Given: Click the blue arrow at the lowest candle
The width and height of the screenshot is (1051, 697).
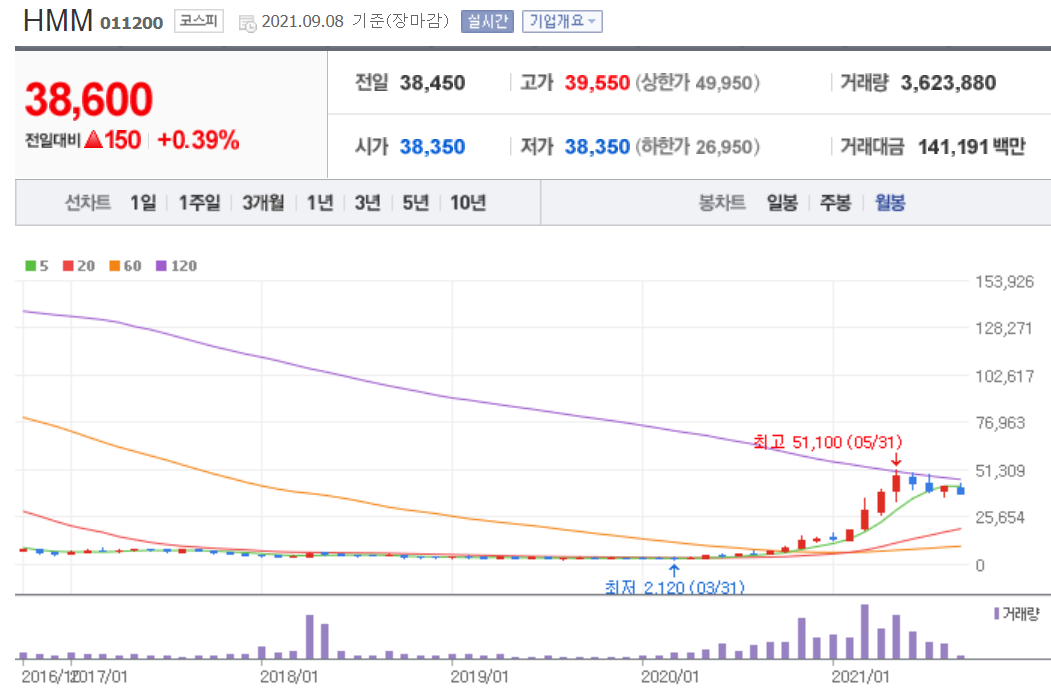Looking at the screenshot, I should [x=674, y=570].
